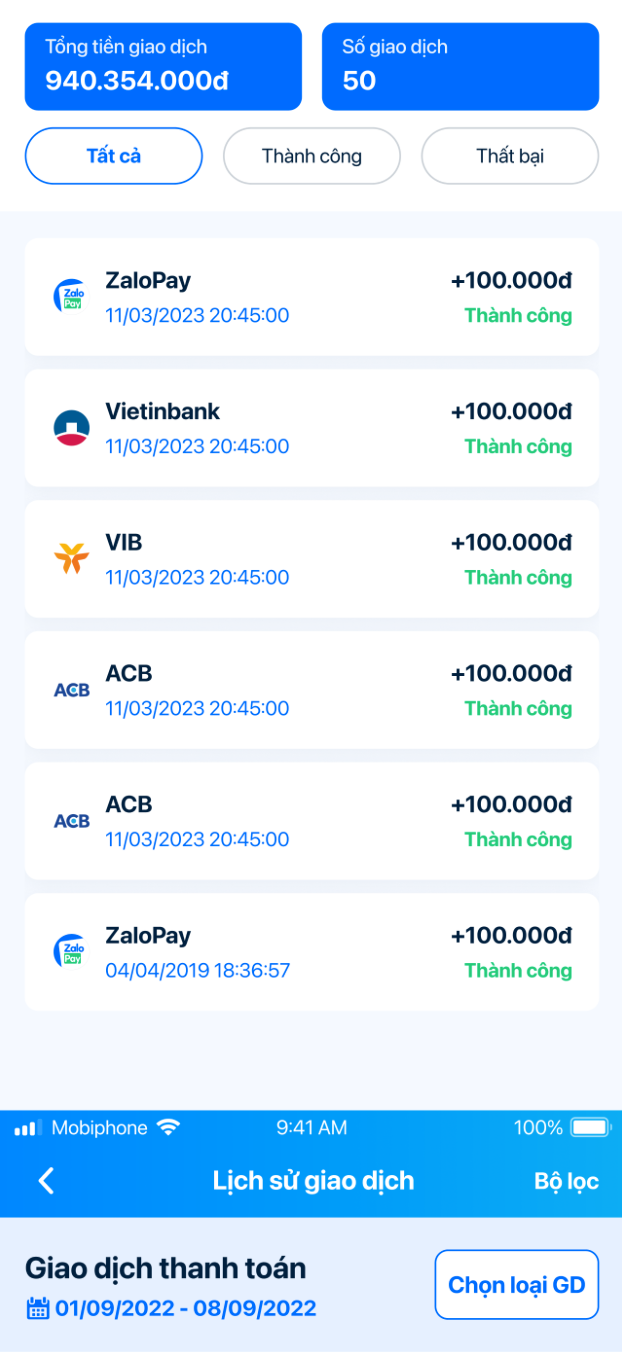Tap the back arrow icon
This screenshot has height=1352, width=622.
tap(46, 1181)
